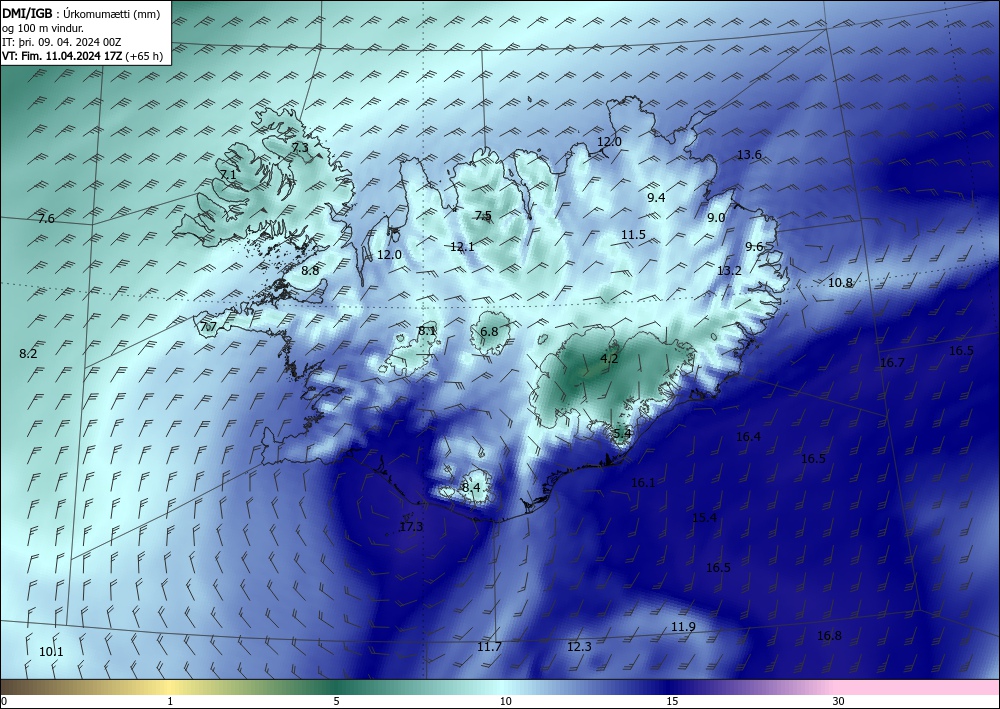
Task: Select the 7.7 value on Snæfellsnes peninsula
Action: [209, 327]
